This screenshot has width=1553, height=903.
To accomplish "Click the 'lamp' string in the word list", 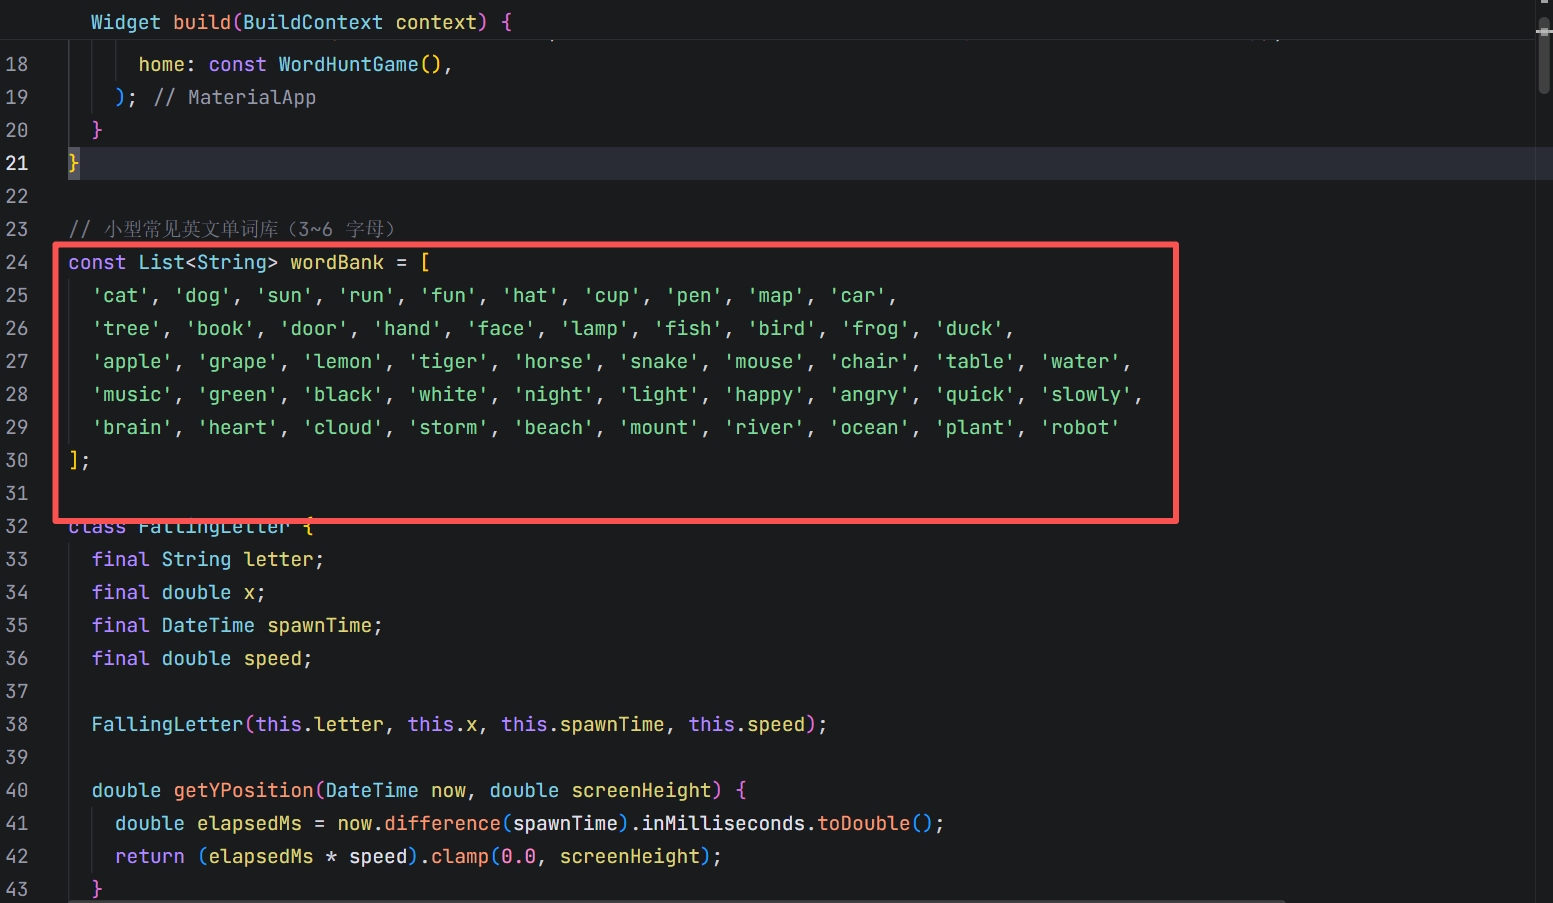I will tap(594, 328).
